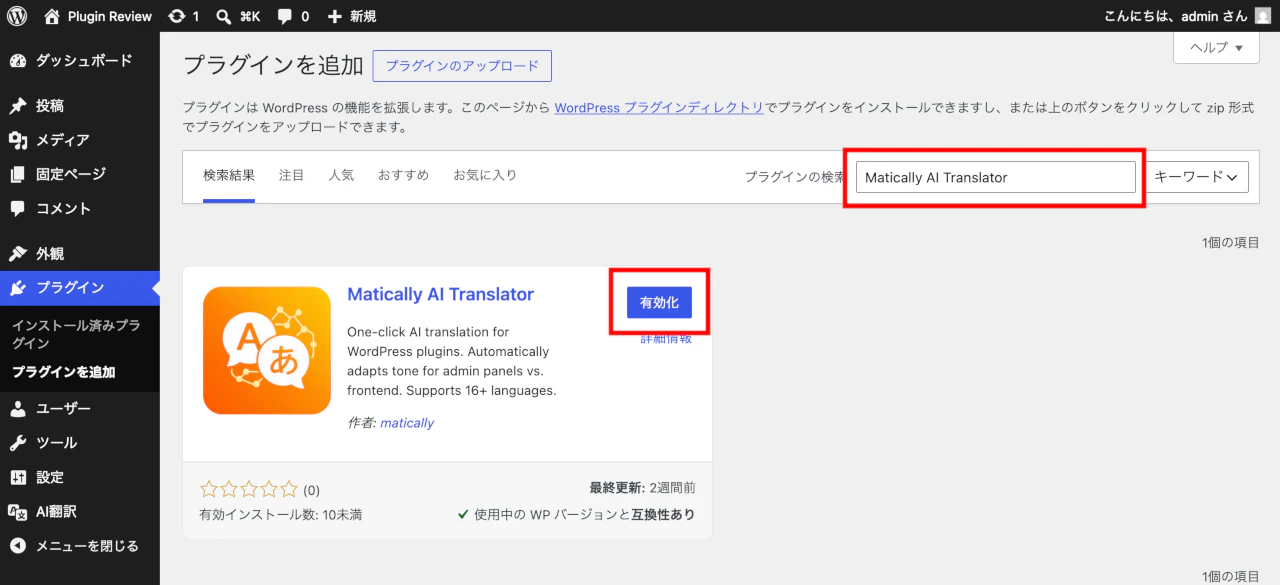Viewport: 1280px width, 585px height.
Task: Switch to the おすすめ tab
Action: tap(403, 176)
